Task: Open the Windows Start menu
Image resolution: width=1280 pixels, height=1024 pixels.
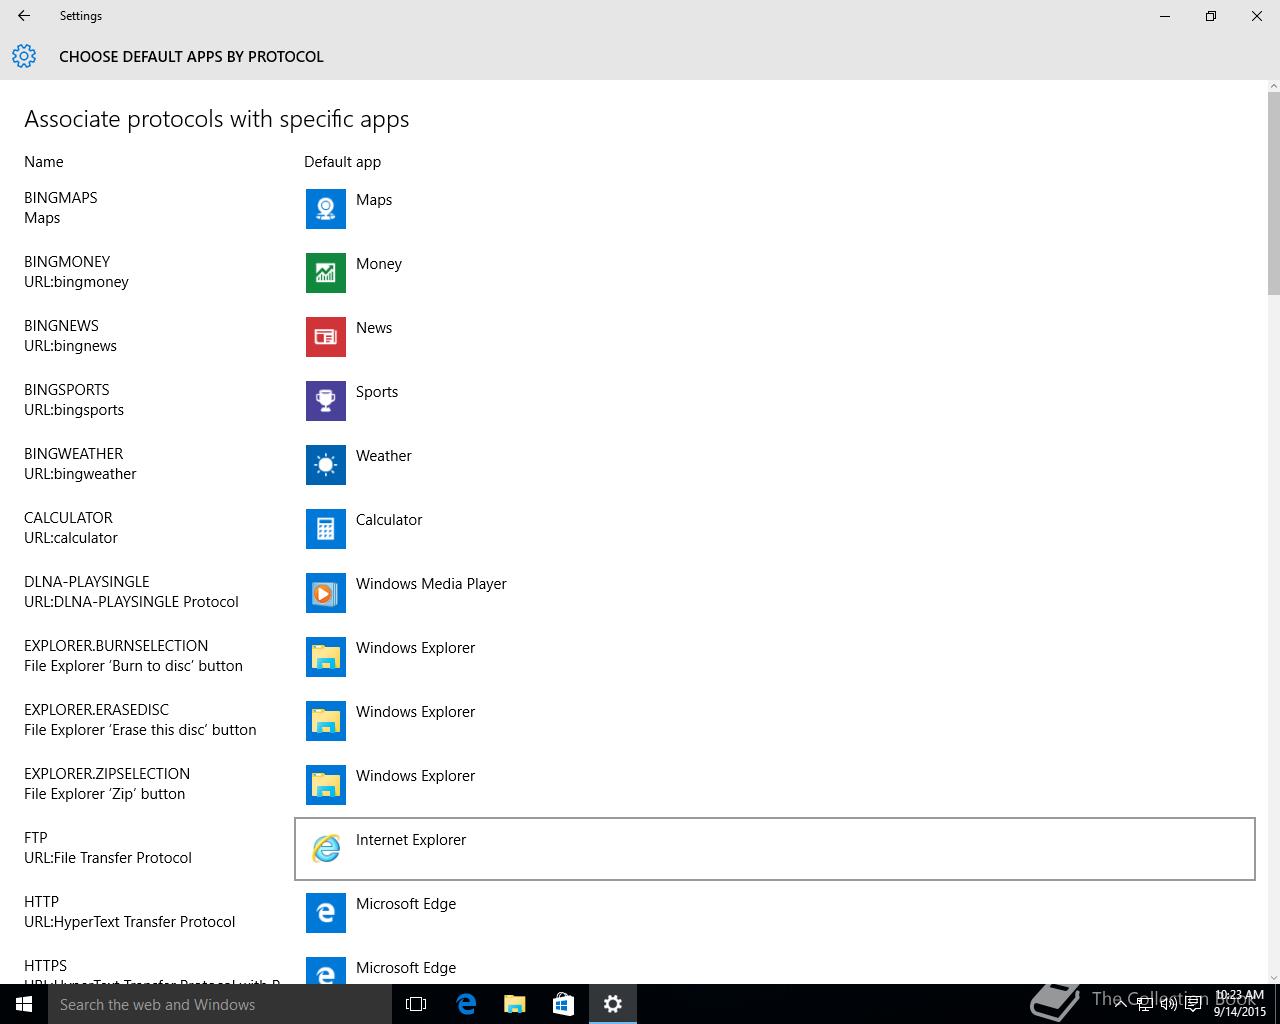Action: (23, 1004)
